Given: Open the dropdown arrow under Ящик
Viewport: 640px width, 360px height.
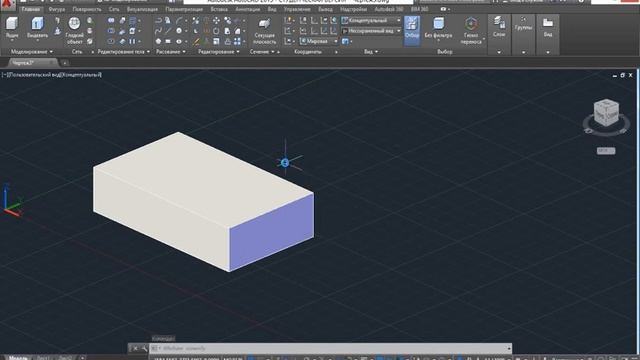Looking at the screenshot, I should click(12, 41).
